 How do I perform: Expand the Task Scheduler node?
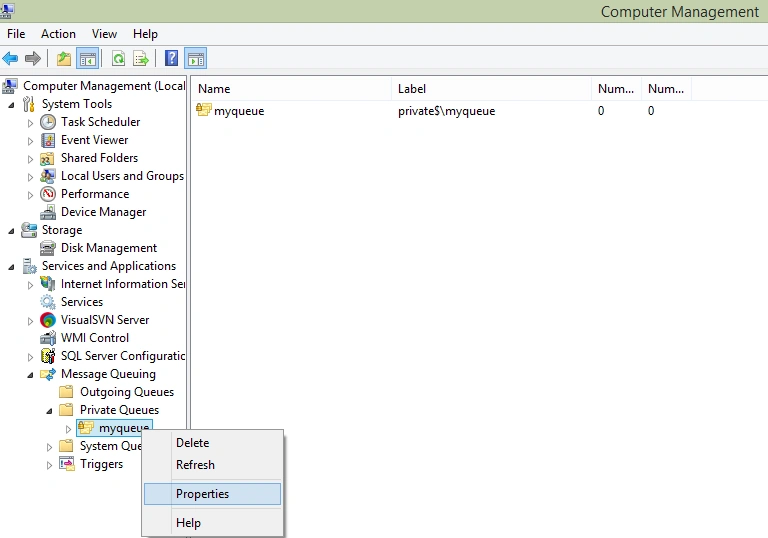pos(30,123)
